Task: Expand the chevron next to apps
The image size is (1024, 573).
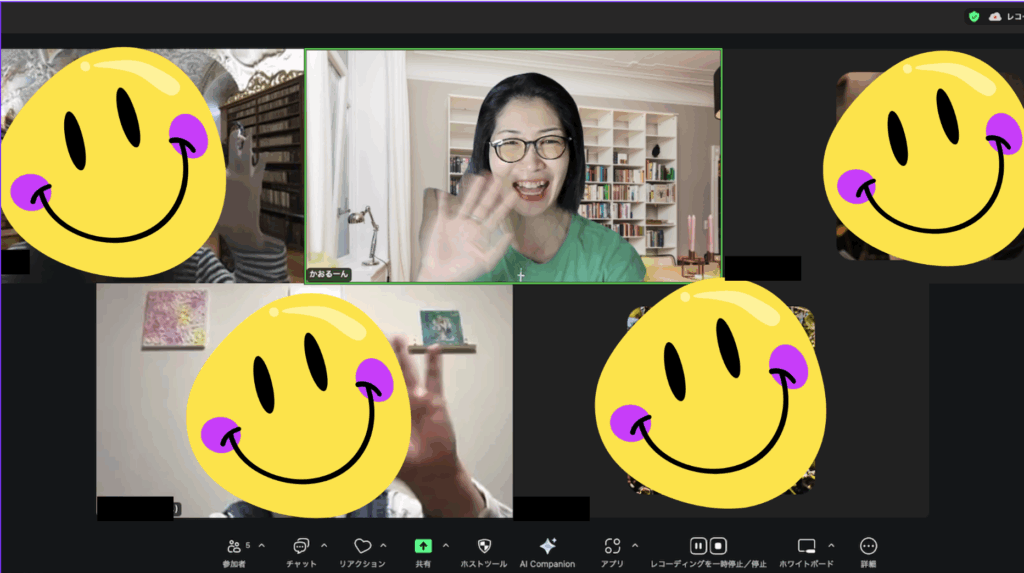Action: click(x=635, y=546)
